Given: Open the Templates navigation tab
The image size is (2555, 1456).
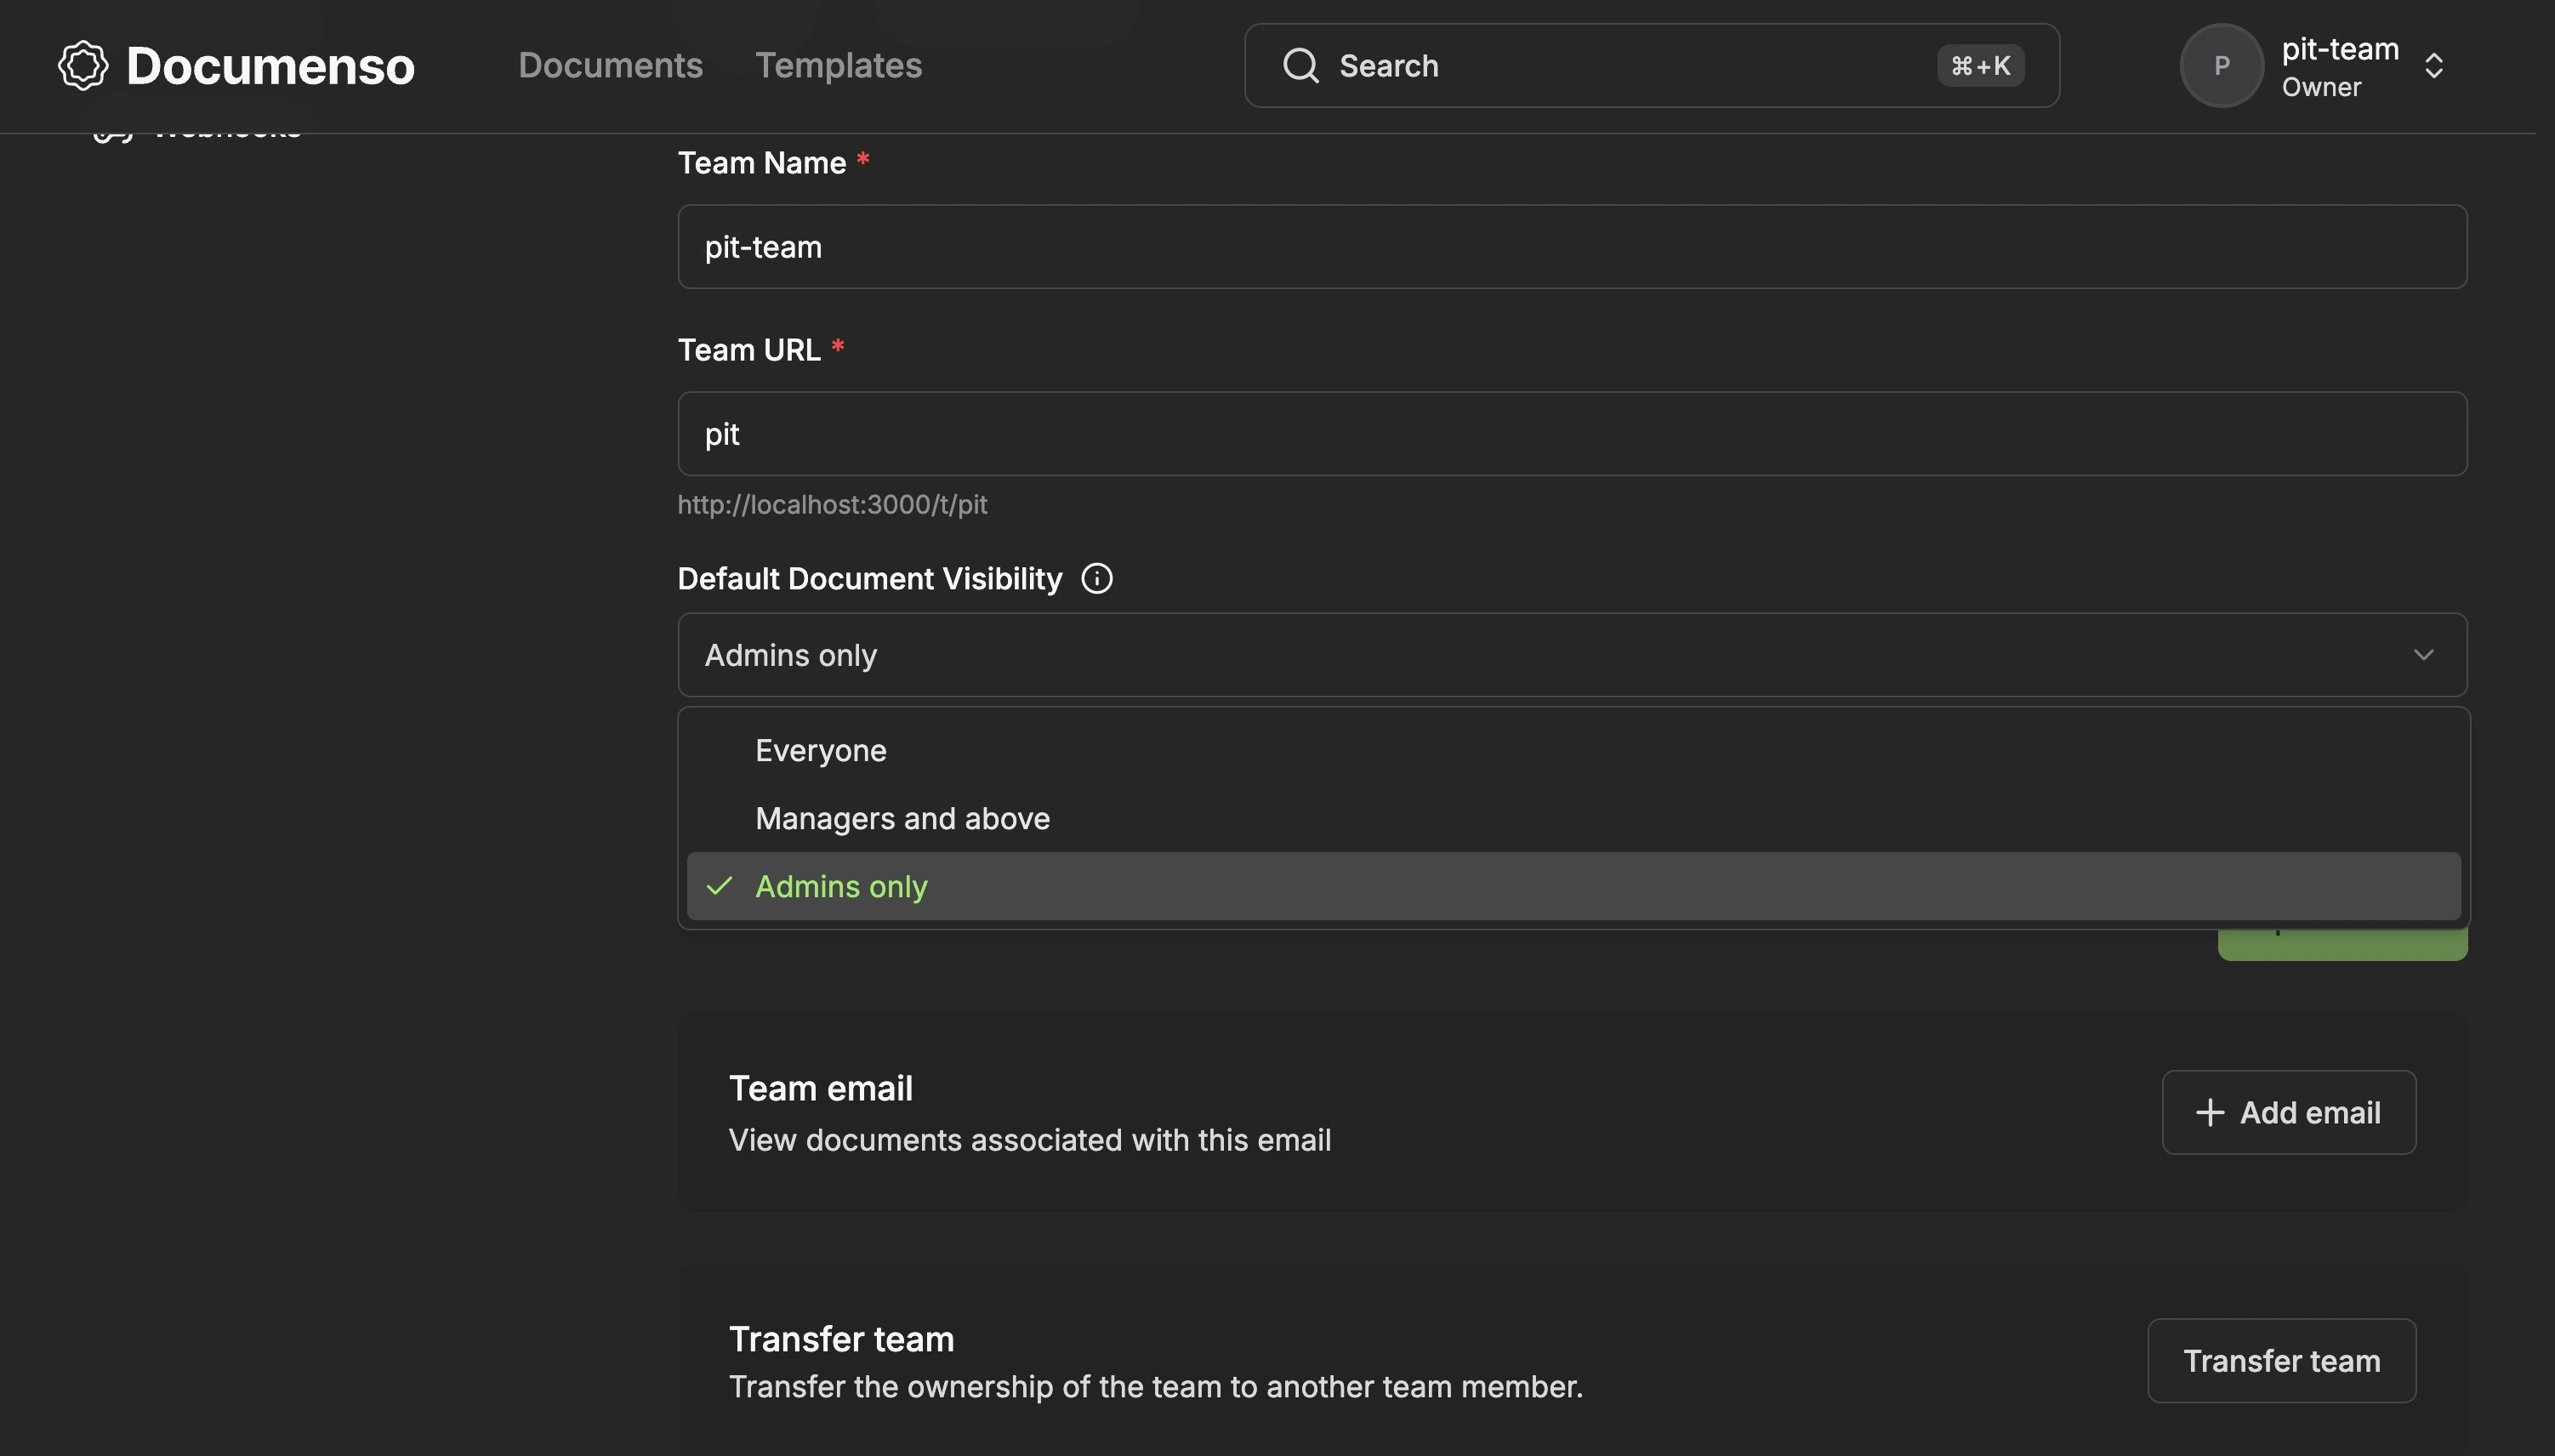Looking at the screenshot, I should coord(838,66).
